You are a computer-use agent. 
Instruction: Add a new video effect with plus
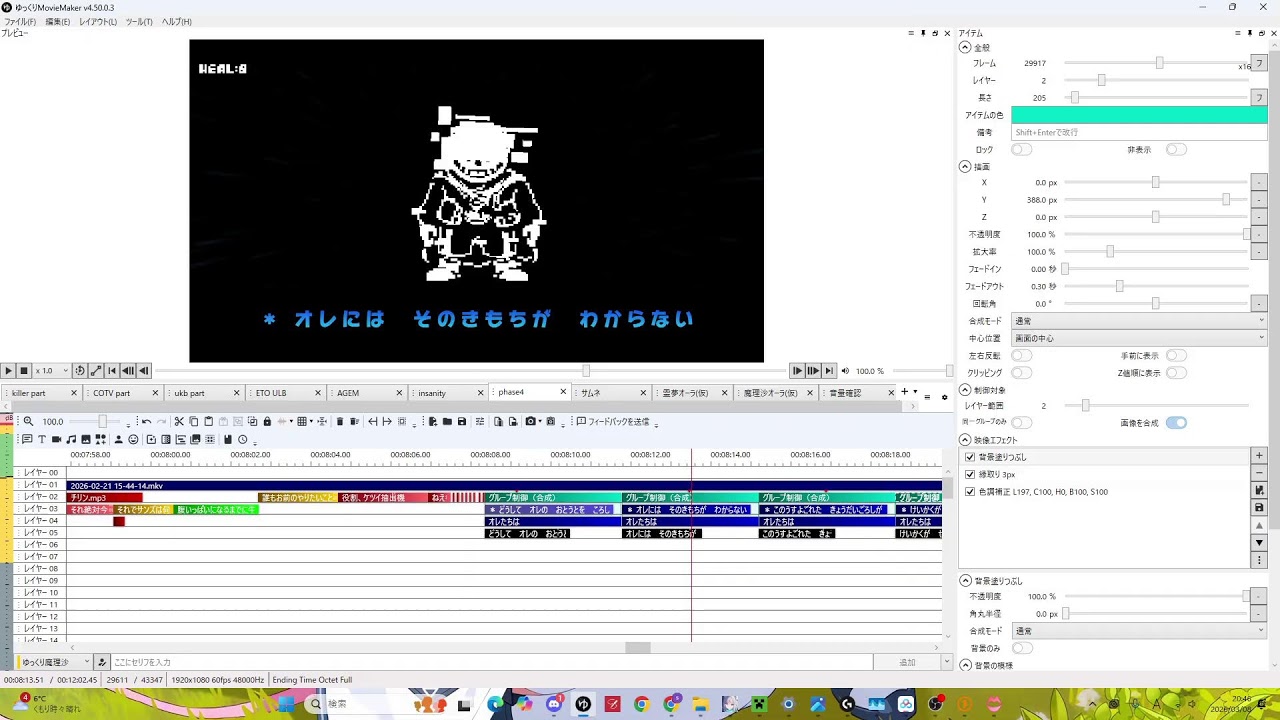(x=1259, y=455)
